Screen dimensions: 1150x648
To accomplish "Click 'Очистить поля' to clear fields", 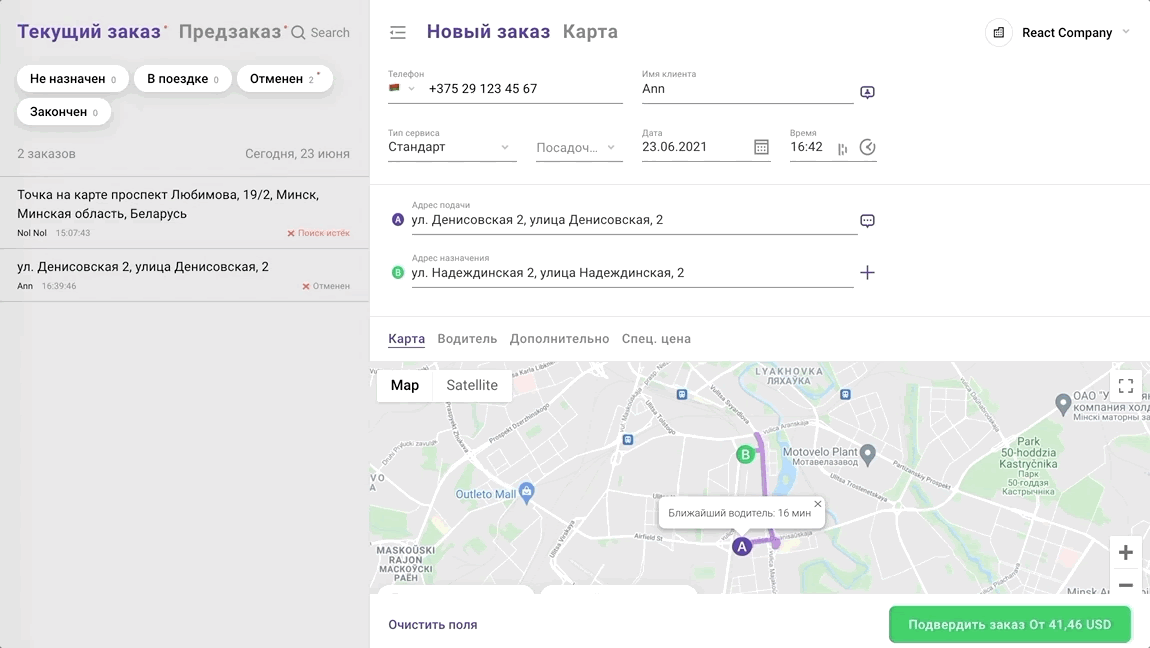I will [x=432, y=625].
